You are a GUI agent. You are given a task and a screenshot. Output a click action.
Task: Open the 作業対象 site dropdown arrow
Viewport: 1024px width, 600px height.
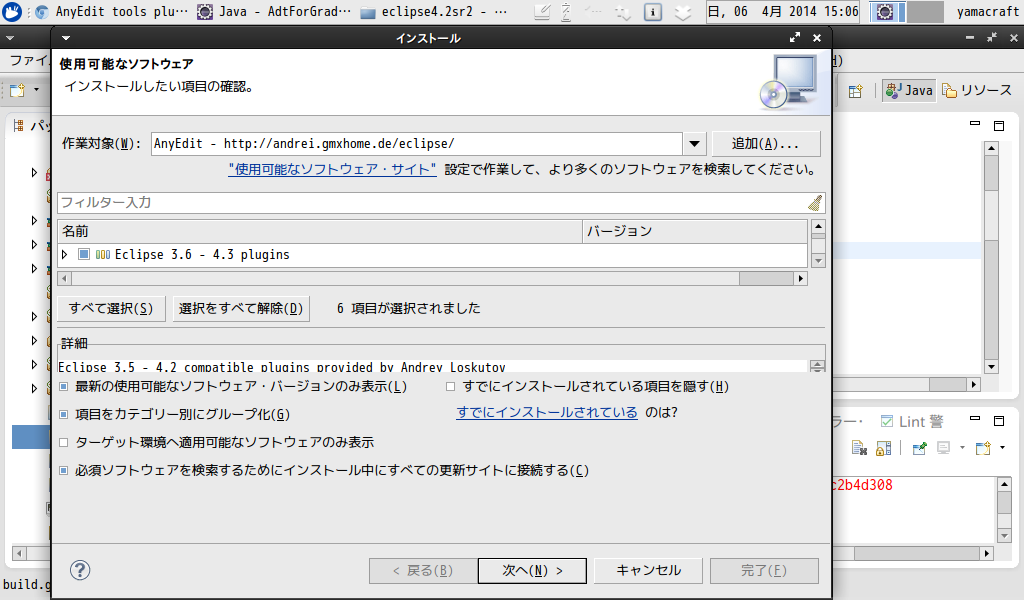[694, 144]
